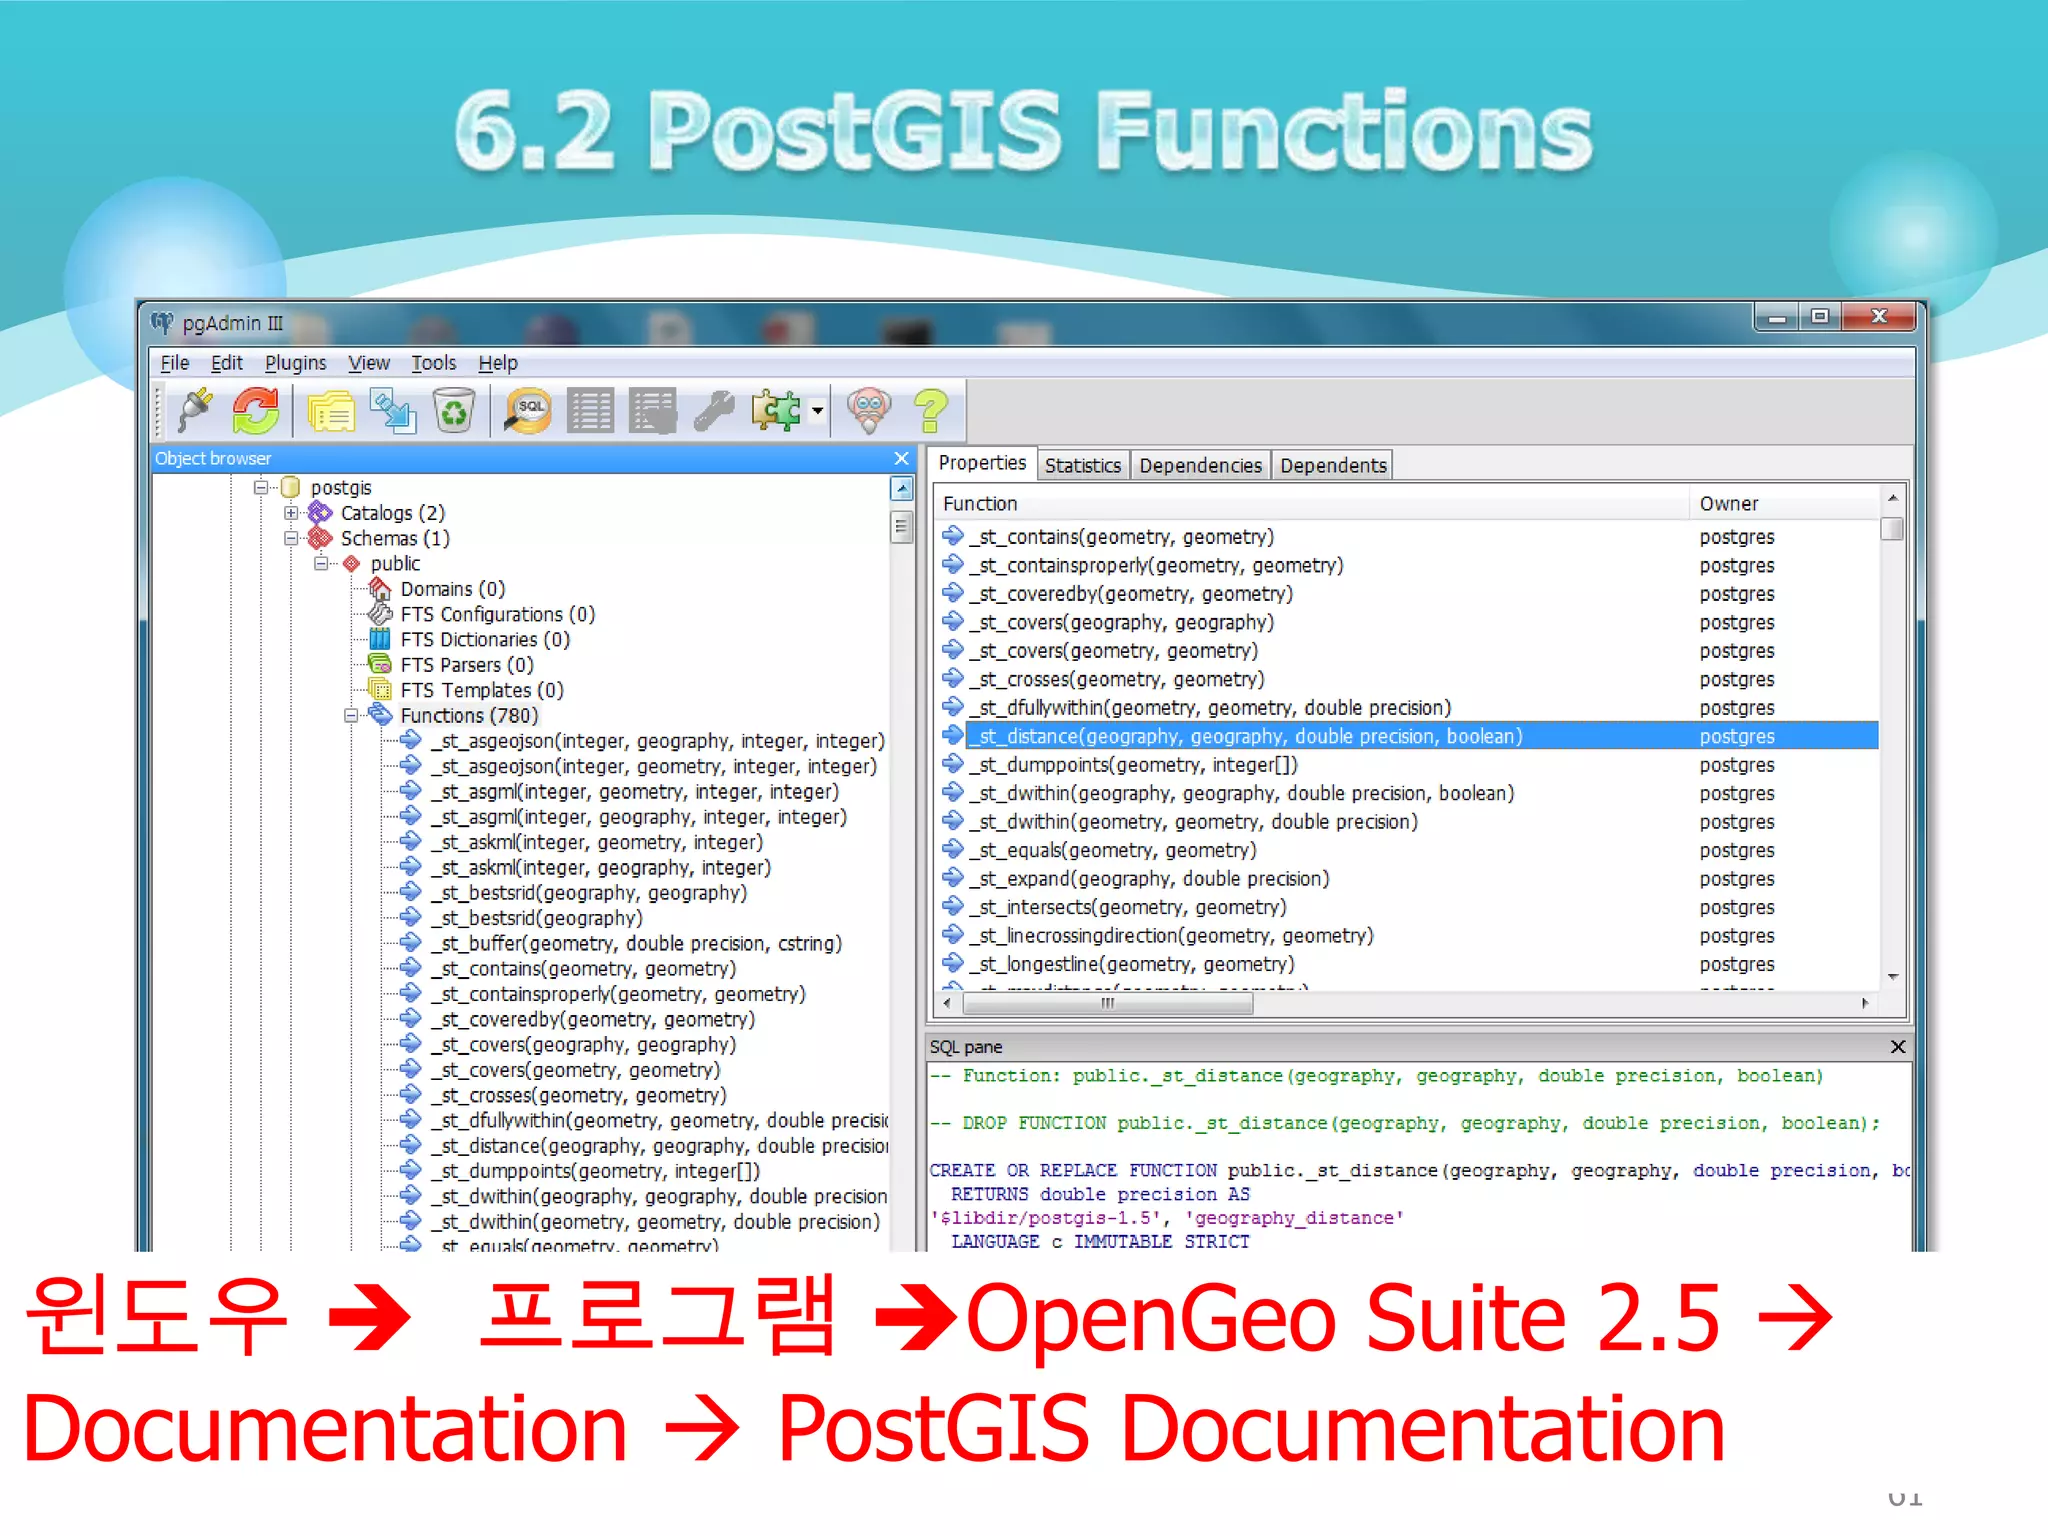Open the Tools menu

point(434,363)
